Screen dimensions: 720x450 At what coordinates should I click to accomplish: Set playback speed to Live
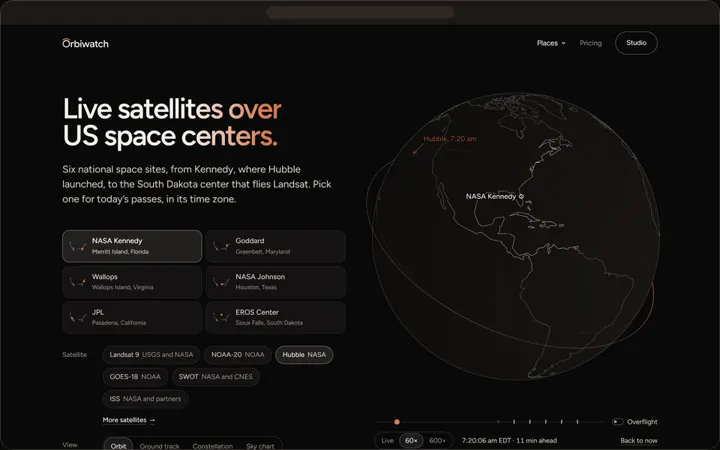388,440
